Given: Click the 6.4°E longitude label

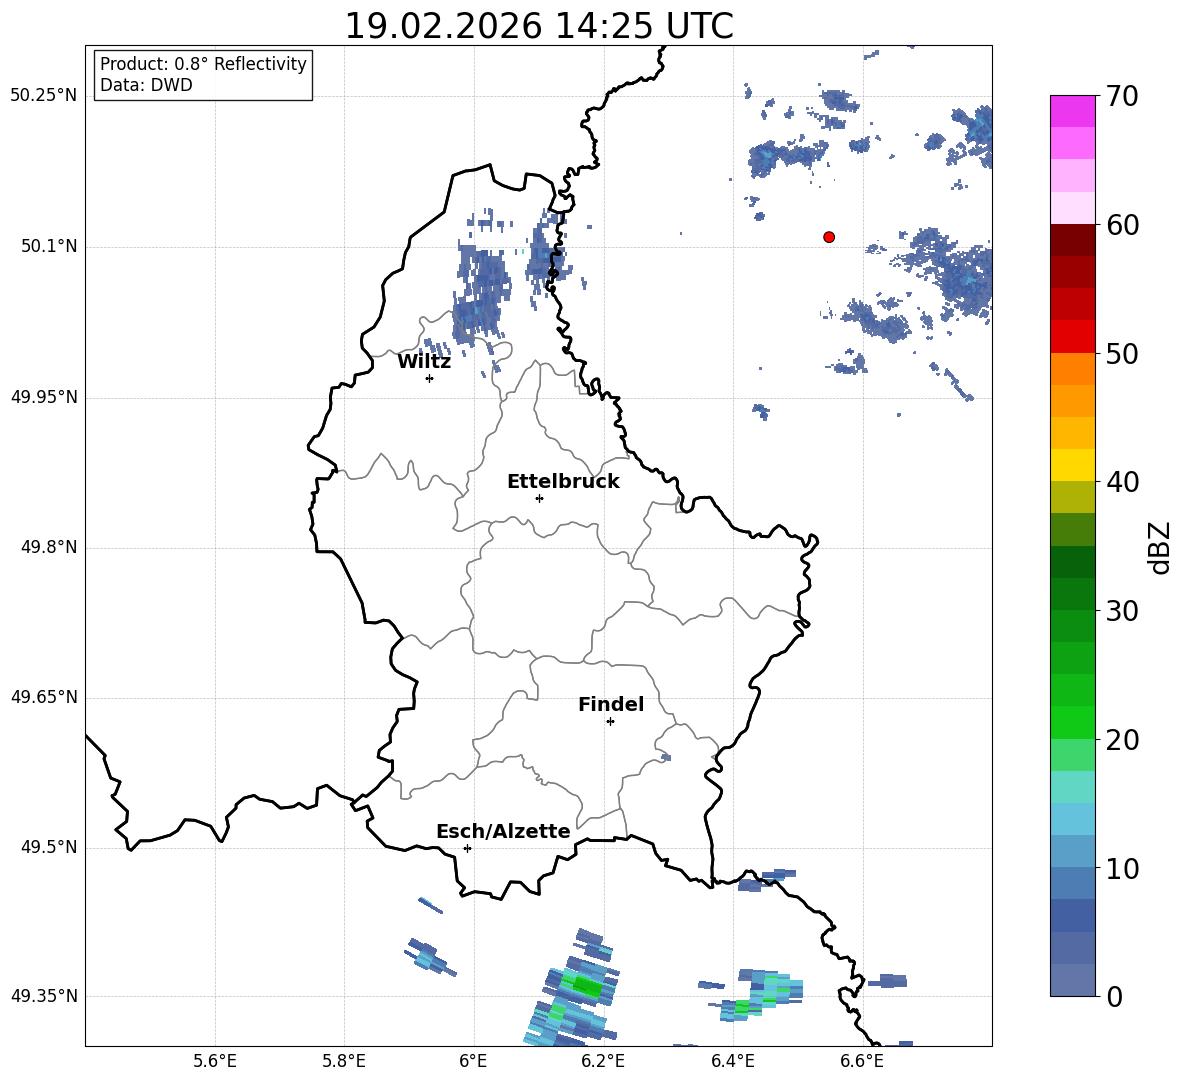Looking at the screenshot, I should click(732, 1061).
